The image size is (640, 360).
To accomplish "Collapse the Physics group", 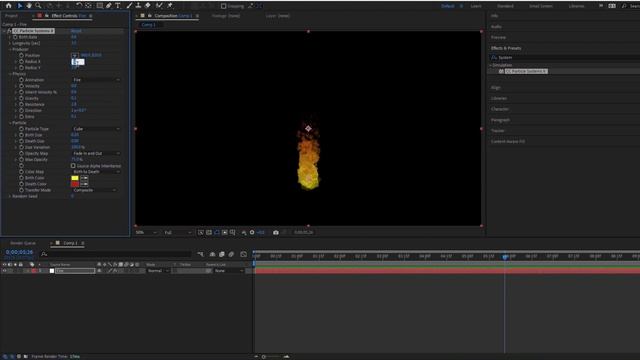I will coord(10,73).
